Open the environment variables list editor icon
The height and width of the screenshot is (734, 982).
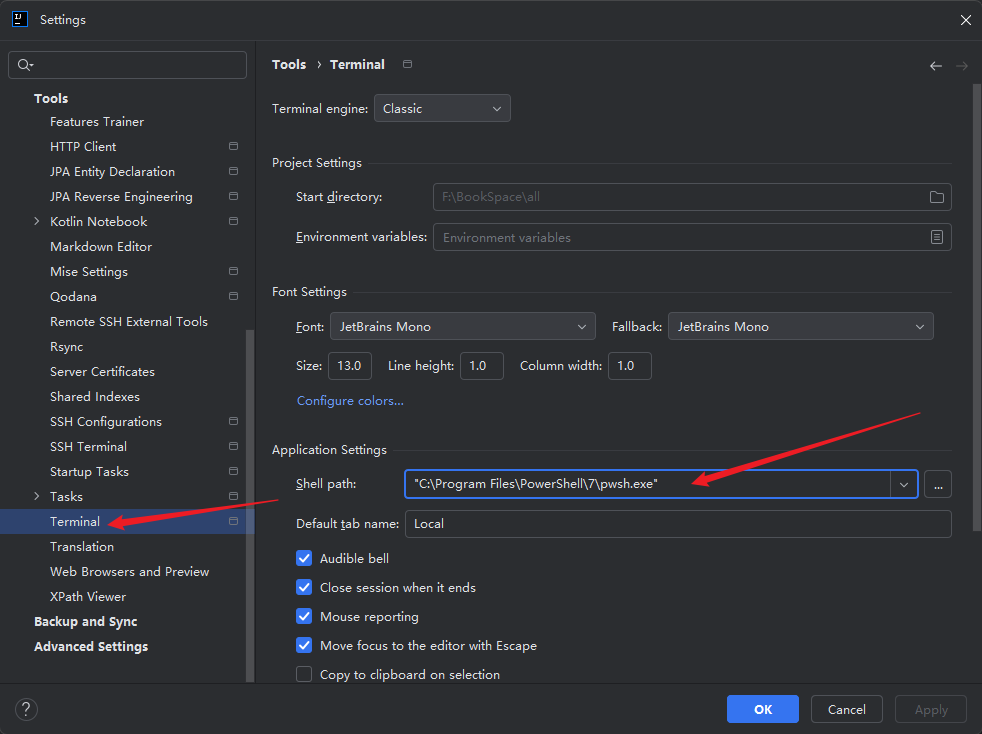[936, 237]
